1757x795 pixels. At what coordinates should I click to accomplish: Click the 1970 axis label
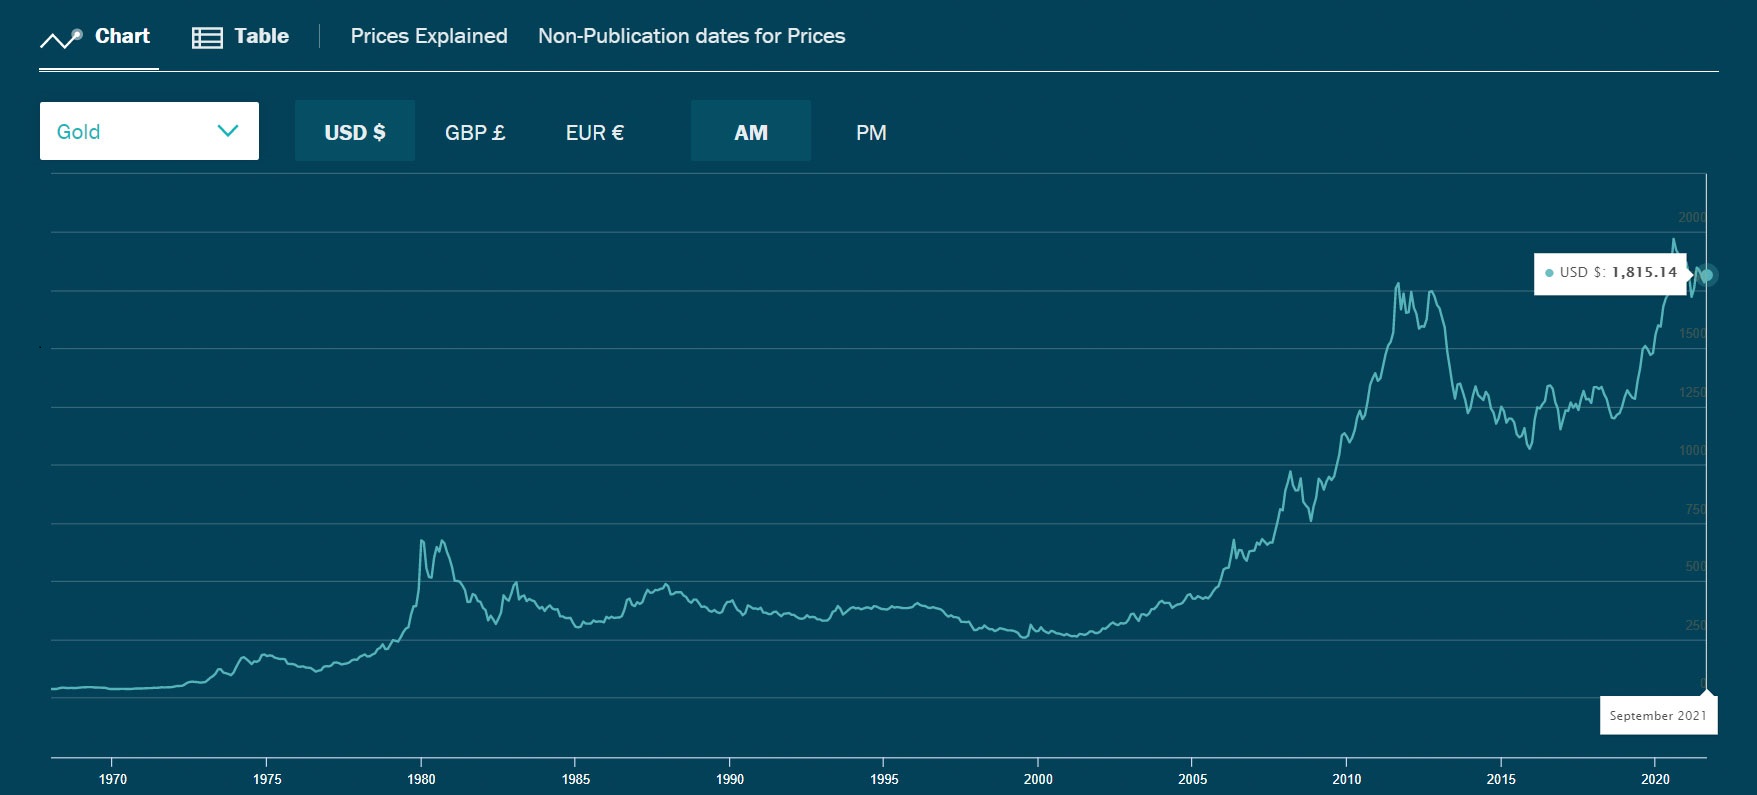coord(113,779)
